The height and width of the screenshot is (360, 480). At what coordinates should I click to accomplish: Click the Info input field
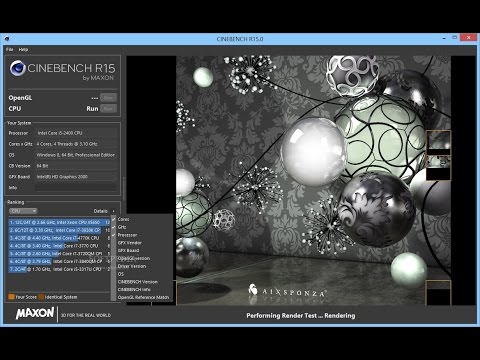click(x=76, y=188)
